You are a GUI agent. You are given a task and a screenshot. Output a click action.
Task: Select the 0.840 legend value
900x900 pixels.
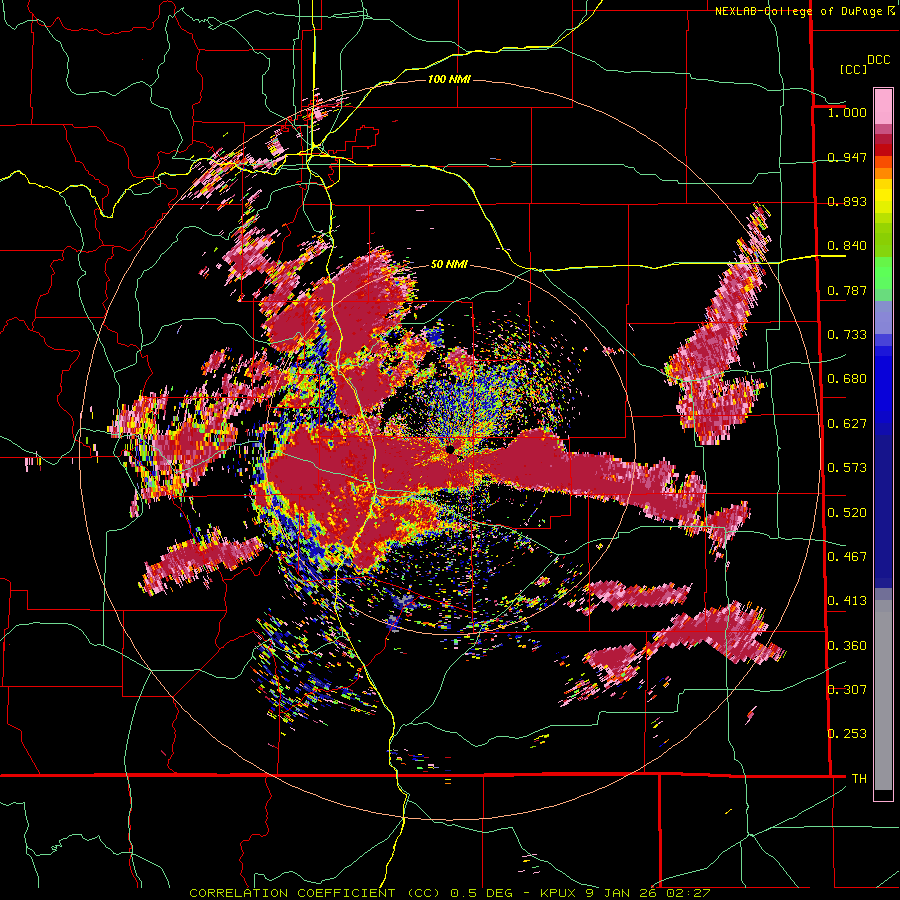coord(847,246)
